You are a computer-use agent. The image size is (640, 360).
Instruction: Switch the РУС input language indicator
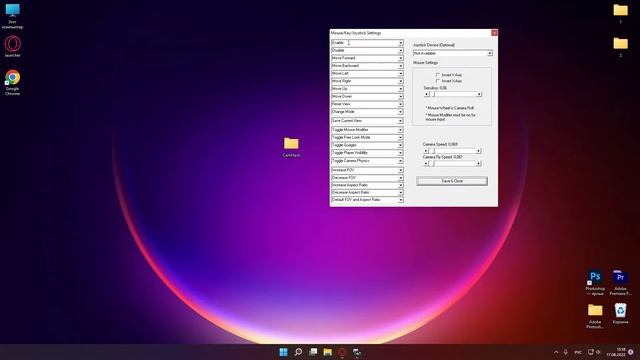(578, 352)
